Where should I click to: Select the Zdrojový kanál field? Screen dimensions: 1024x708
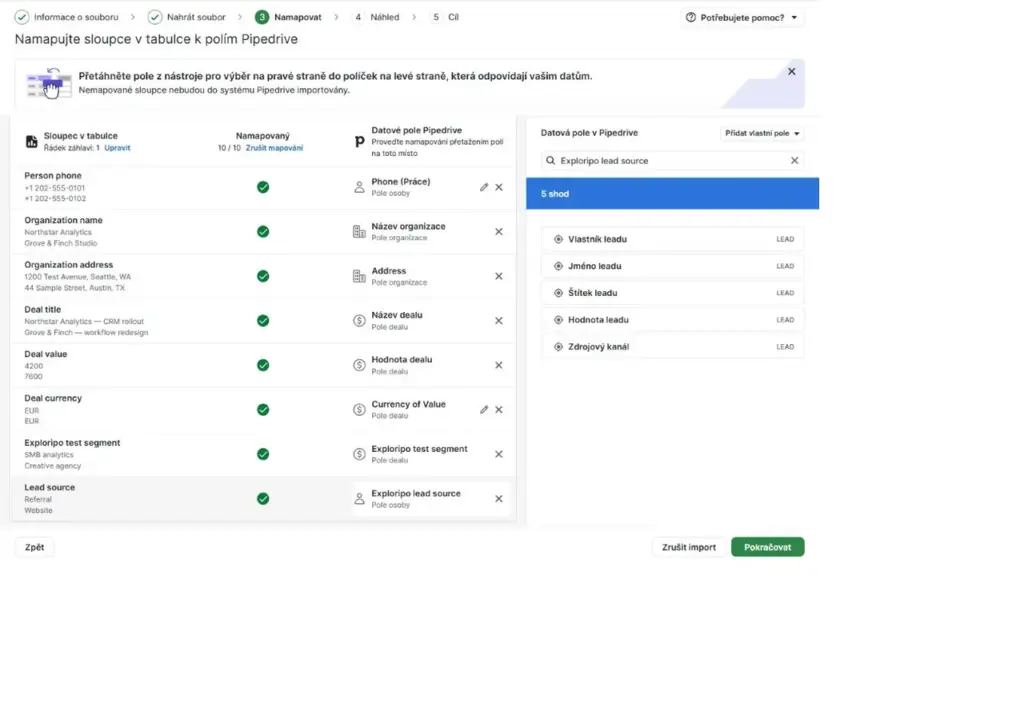673,347
